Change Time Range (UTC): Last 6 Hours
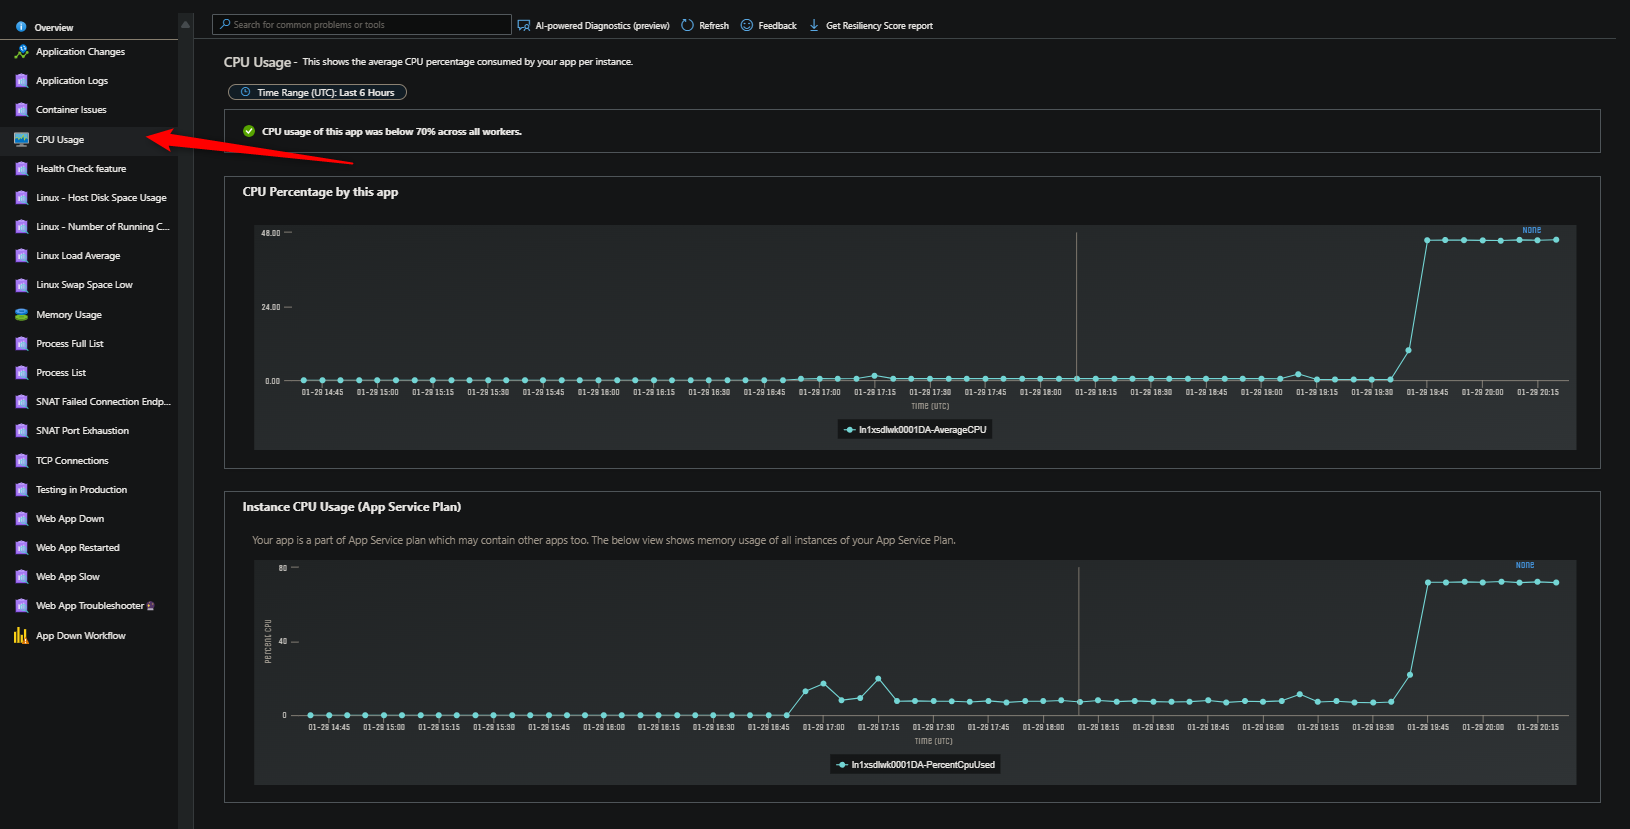The height and width of the screenshot is (829, 1630). point(317,92)
